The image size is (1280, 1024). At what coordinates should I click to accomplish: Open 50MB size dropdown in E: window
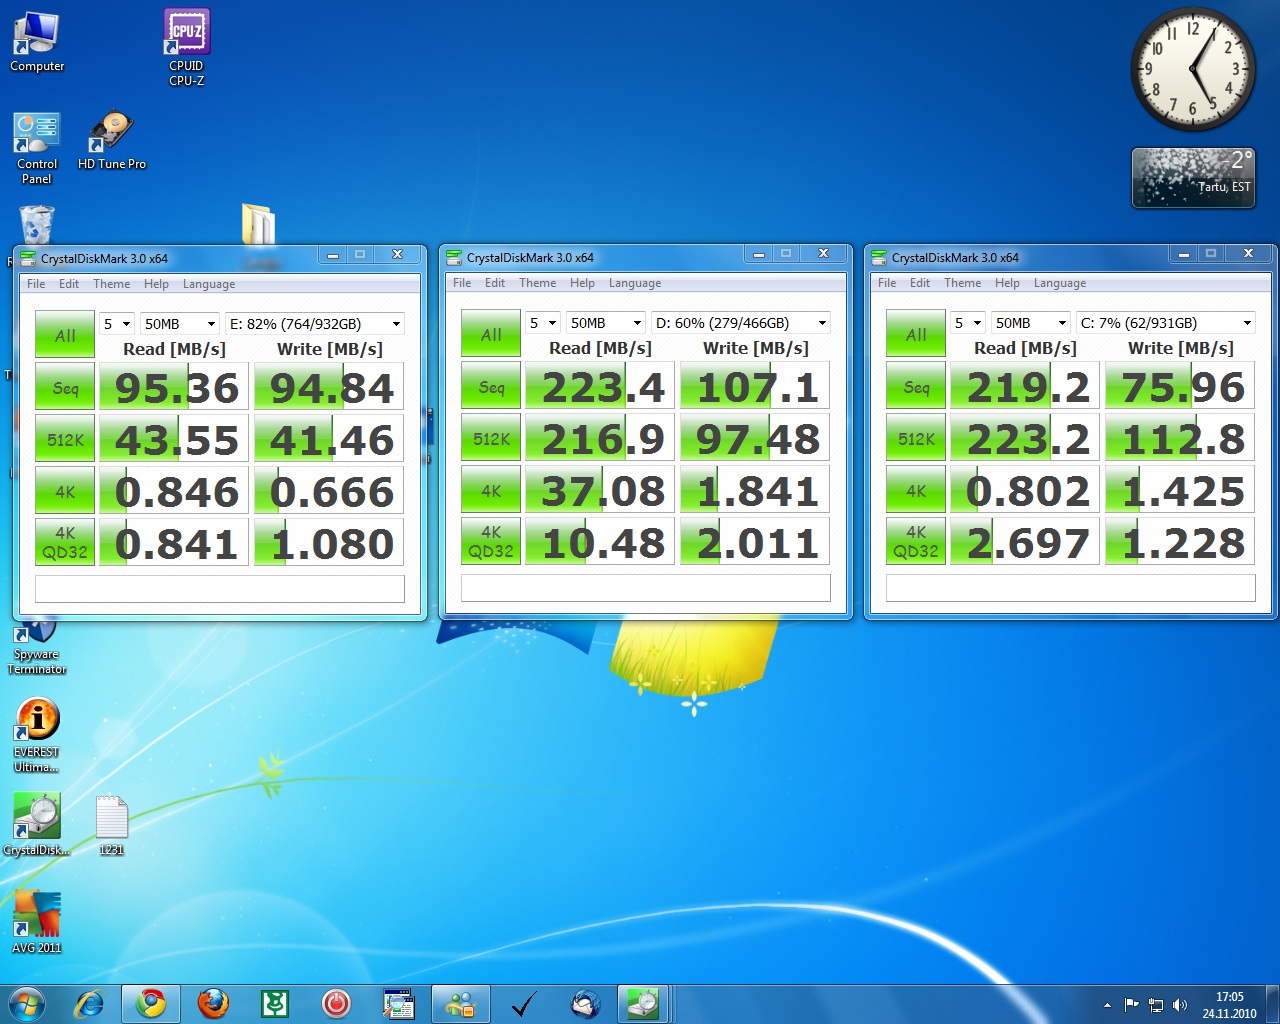click(180, 324)
